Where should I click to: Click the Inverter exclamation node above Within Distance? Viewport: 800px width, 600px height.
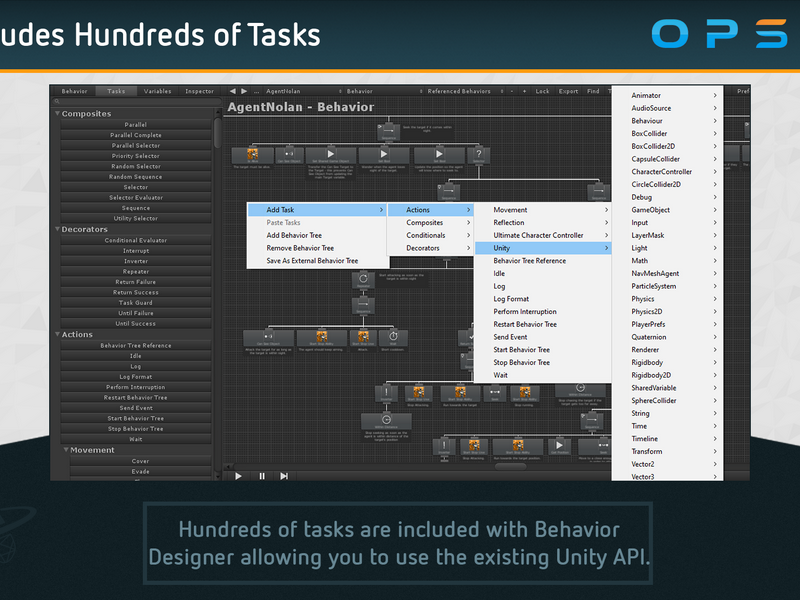click(x=386, y=393)
